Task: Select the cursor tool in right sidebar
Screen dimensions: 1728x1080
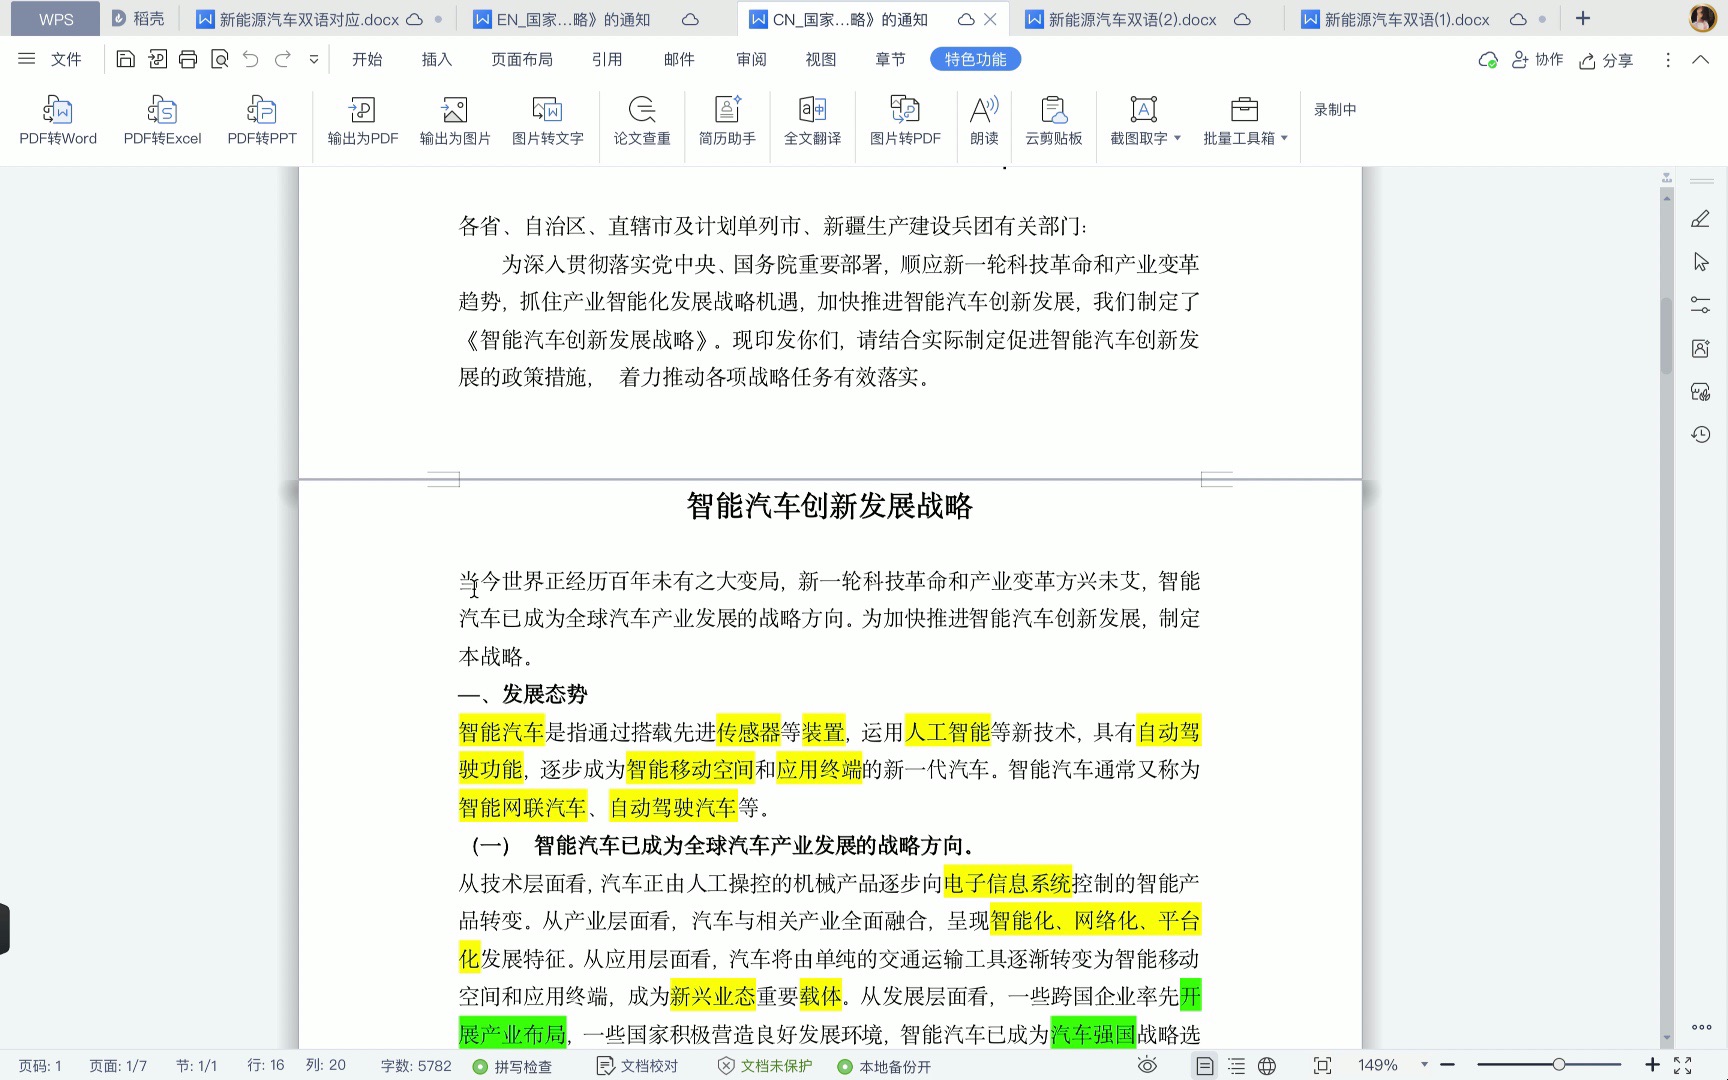Action: click(x=1700, y=262)
